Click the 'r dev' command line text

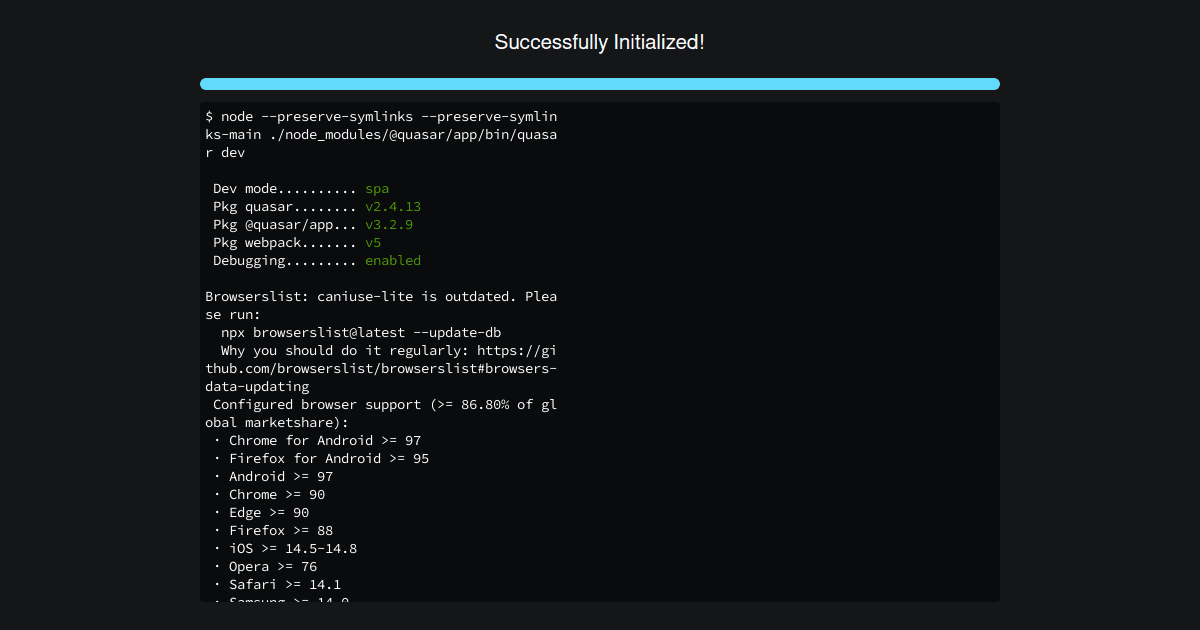[225, 152]
